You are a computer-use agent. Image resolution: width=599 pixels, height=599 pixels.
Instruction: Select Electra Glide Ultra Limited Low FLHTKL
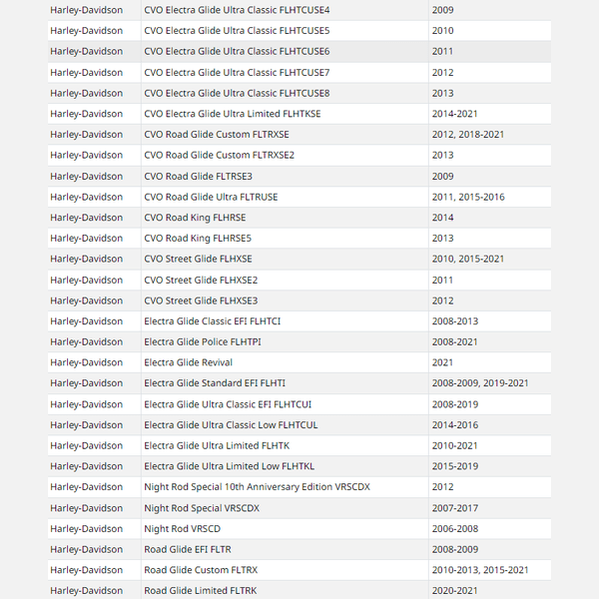(229, 466)
